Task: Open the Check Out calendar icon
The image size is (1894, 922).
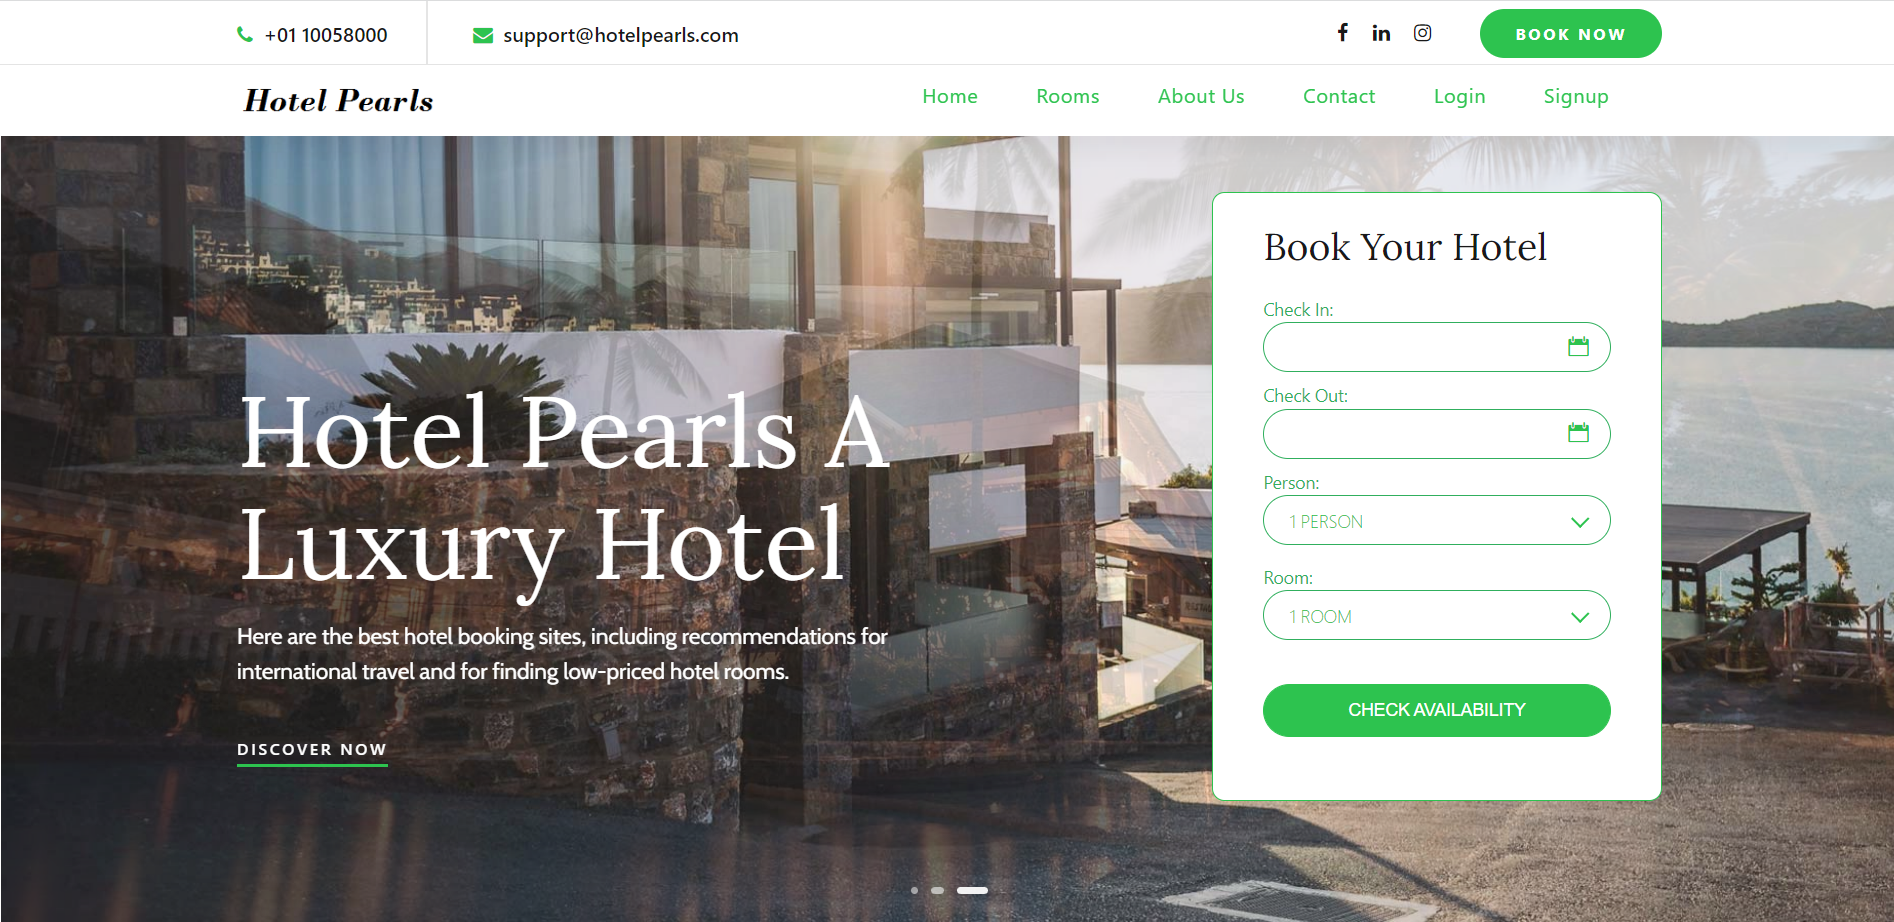Action: point(1578,433)
